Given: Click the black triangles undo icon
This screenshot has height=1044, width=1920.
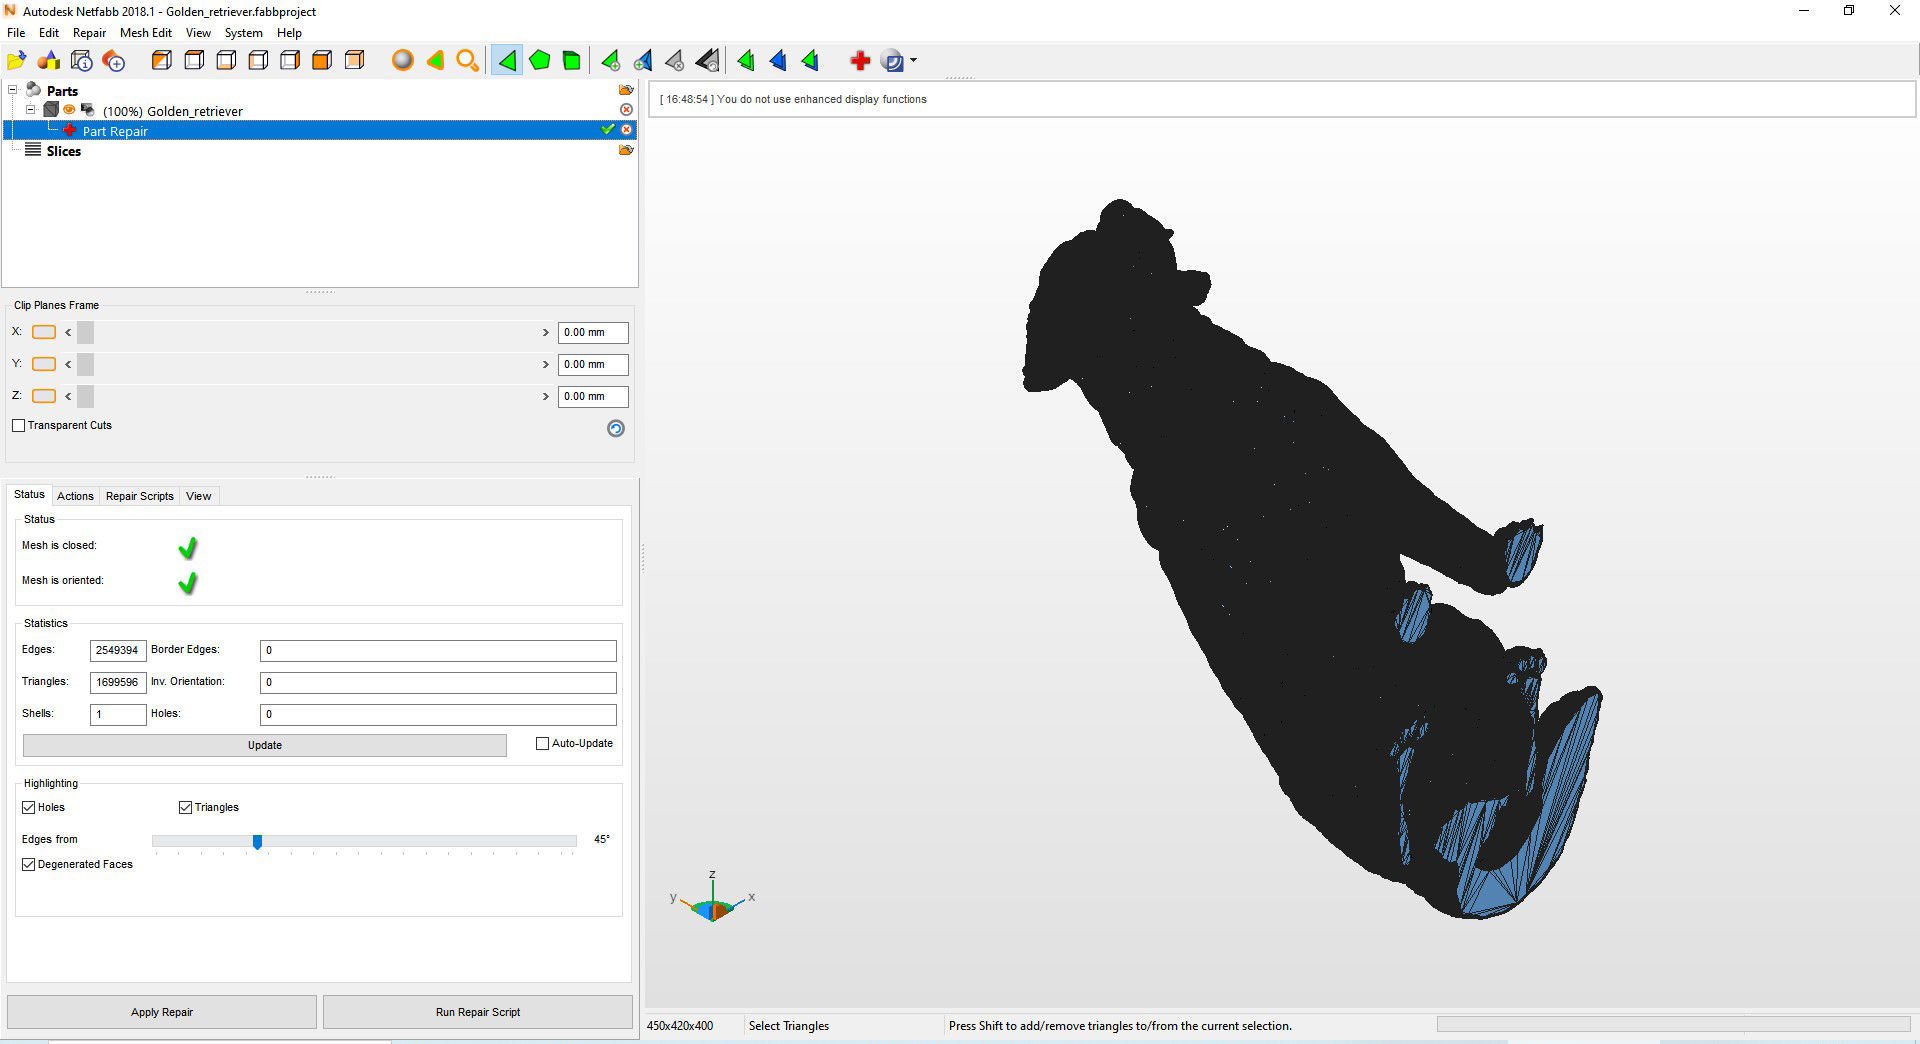Looking at the screenshot, I should coord(707,61).
